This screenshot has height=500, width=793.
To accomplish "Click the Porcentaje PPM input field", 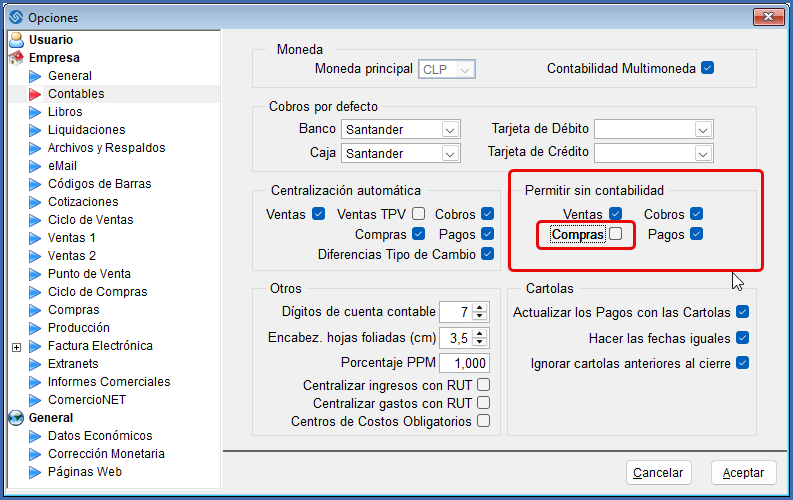I will pyautogui.click(x=464, y=363).
